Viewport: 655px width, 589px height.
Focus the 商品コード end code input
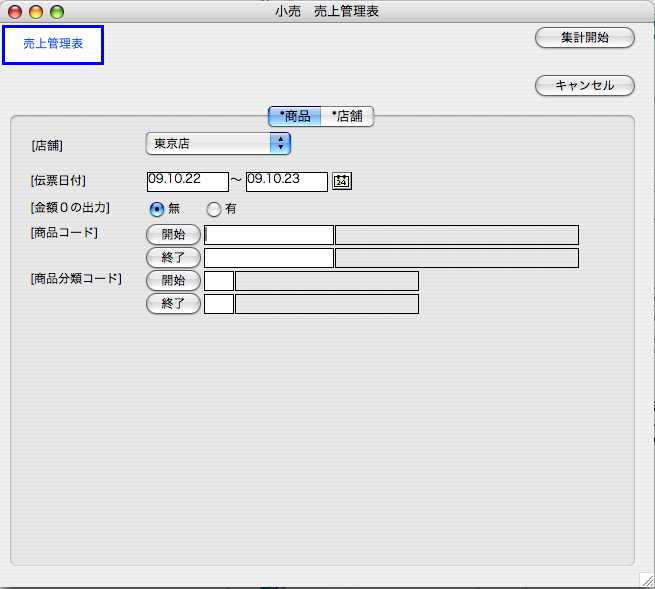pyautogui.click(x=269, y=258)
